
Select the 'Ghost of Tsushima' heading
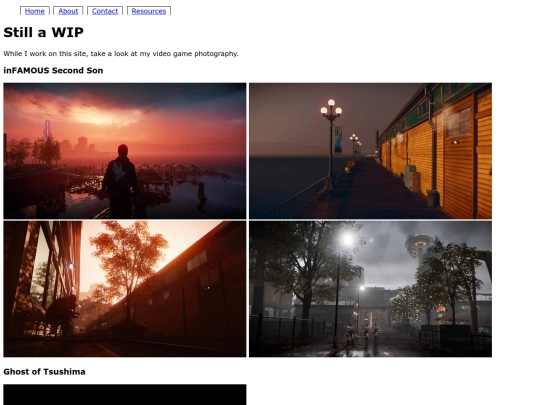coord(44,372)
